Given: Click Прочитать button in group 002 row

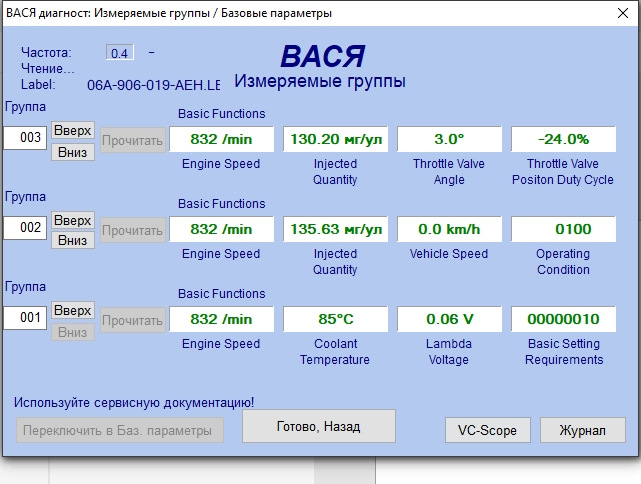Looking at the screenshot, I should click(x=133, y=230).
